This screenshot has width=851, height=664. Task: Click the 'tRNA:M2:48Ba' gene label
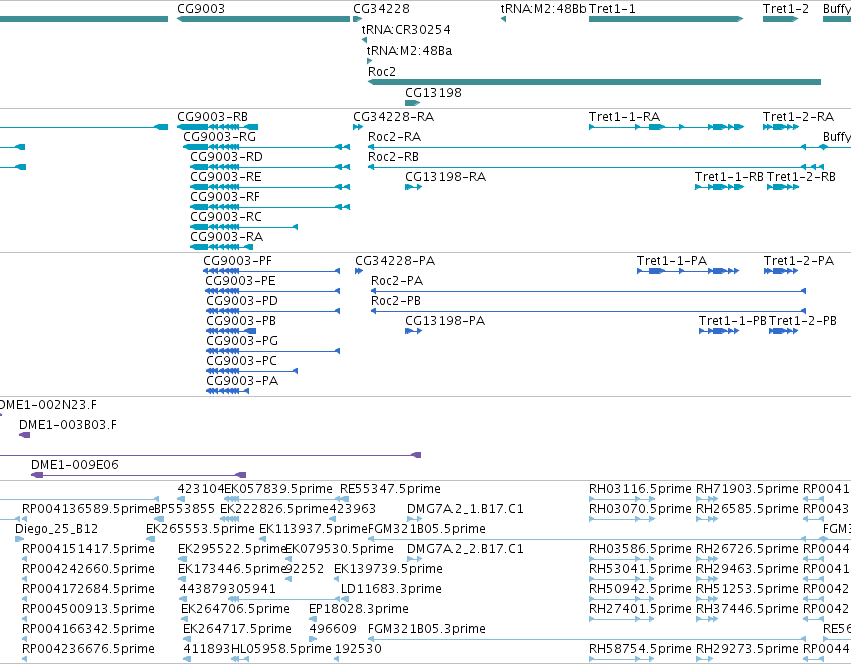point(409,50)
